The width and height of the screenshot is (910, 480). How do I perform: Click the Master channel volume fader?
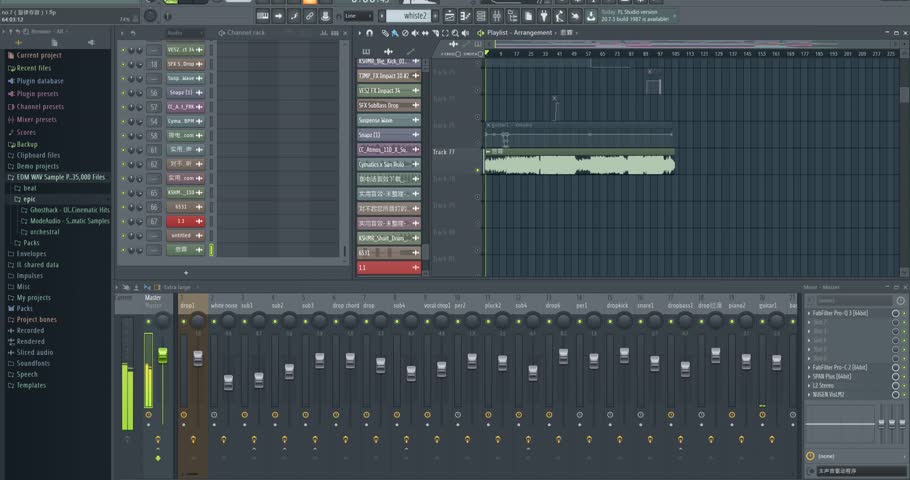coord(162,354)
